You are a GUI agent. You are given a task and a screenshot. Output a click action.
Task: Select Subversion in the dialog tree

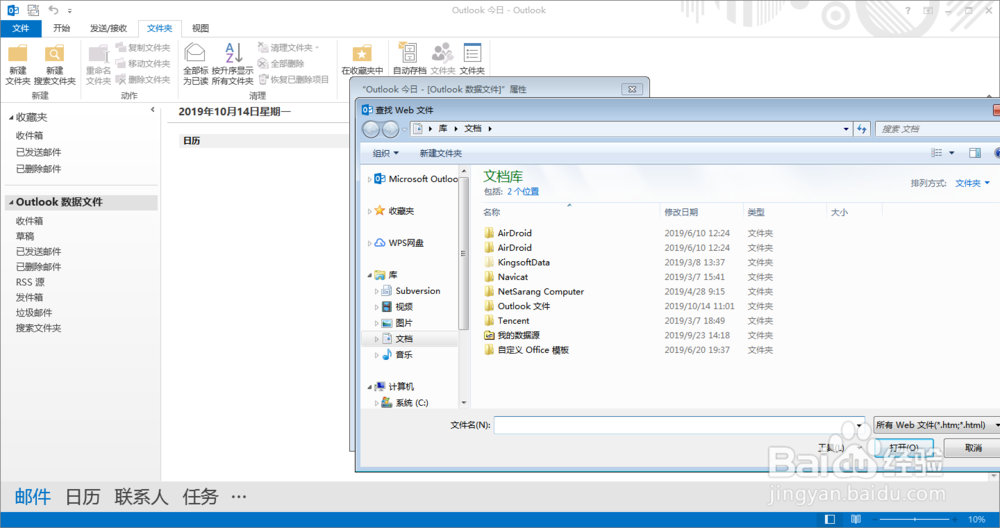(x=417, y=291)
